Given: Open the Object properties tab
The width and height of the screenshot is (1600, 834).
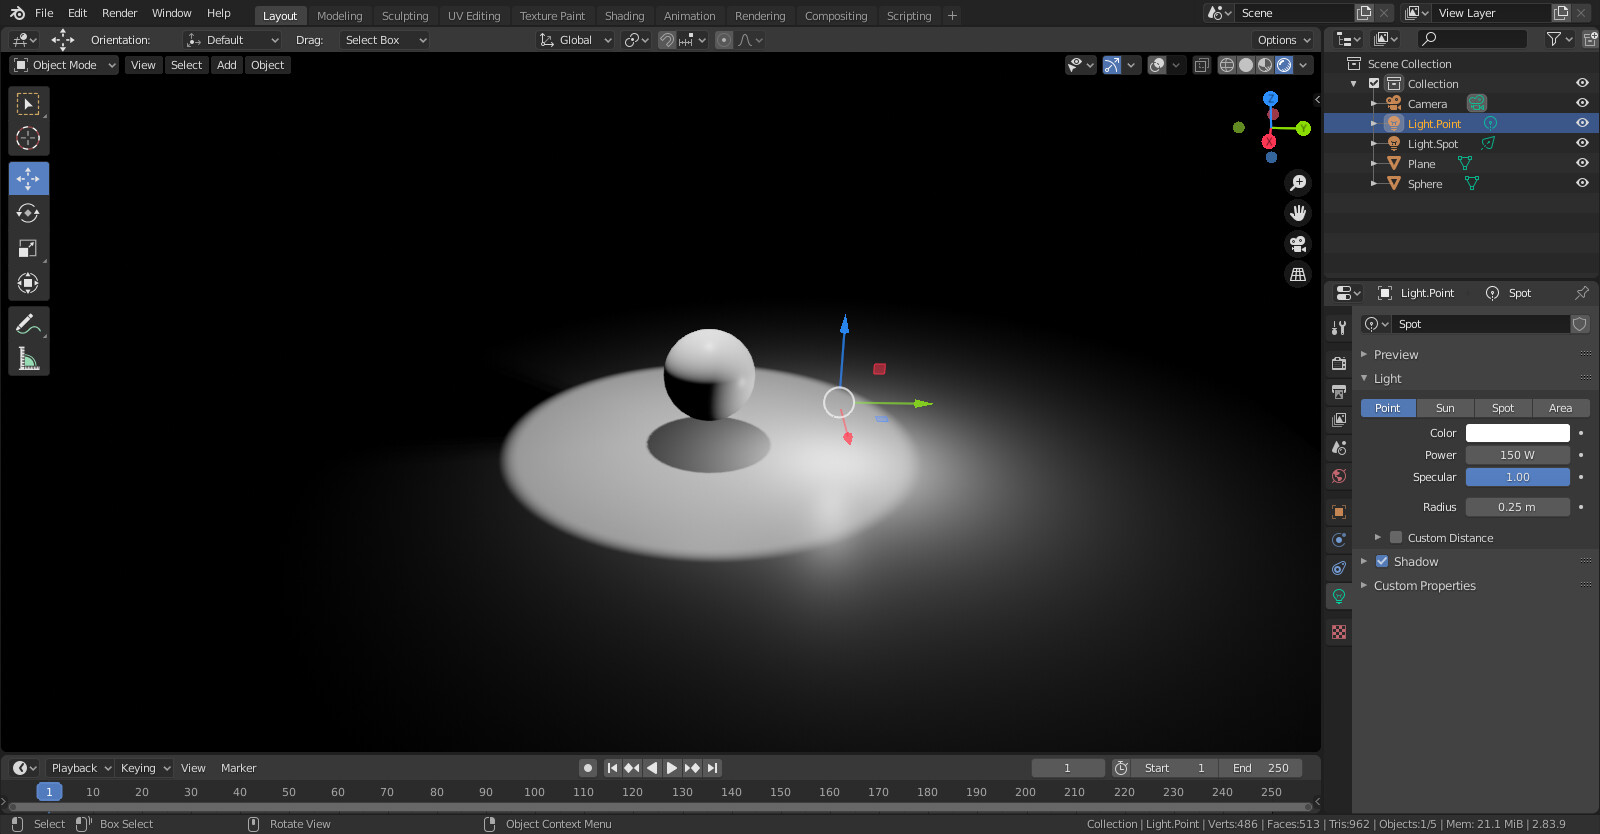Looking at the screenshot, I should pos(1339,512).
